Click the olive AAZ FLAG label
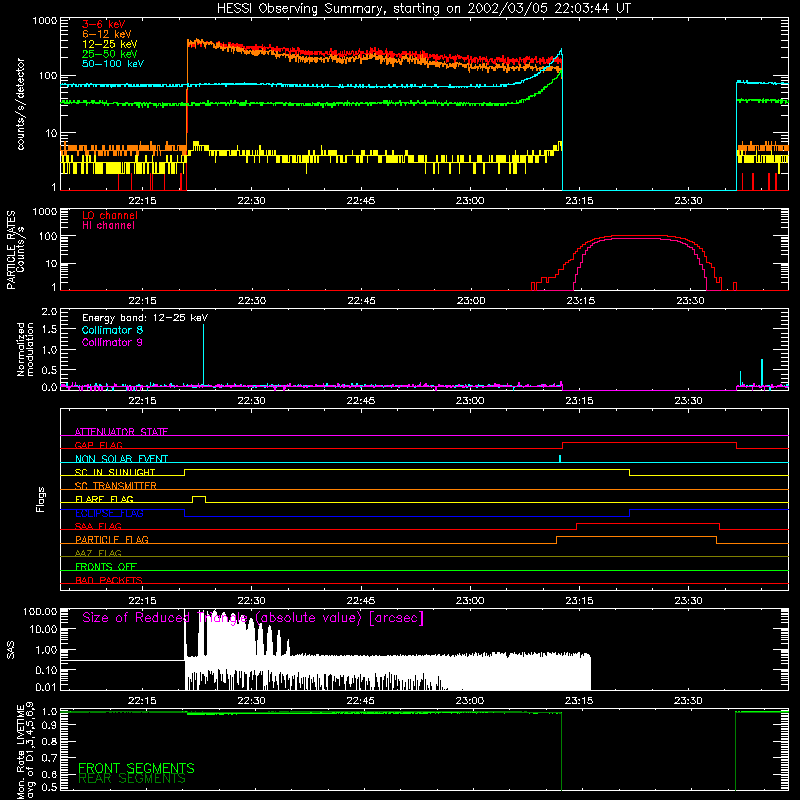This screenshot has height=800, width=800. 98,553
